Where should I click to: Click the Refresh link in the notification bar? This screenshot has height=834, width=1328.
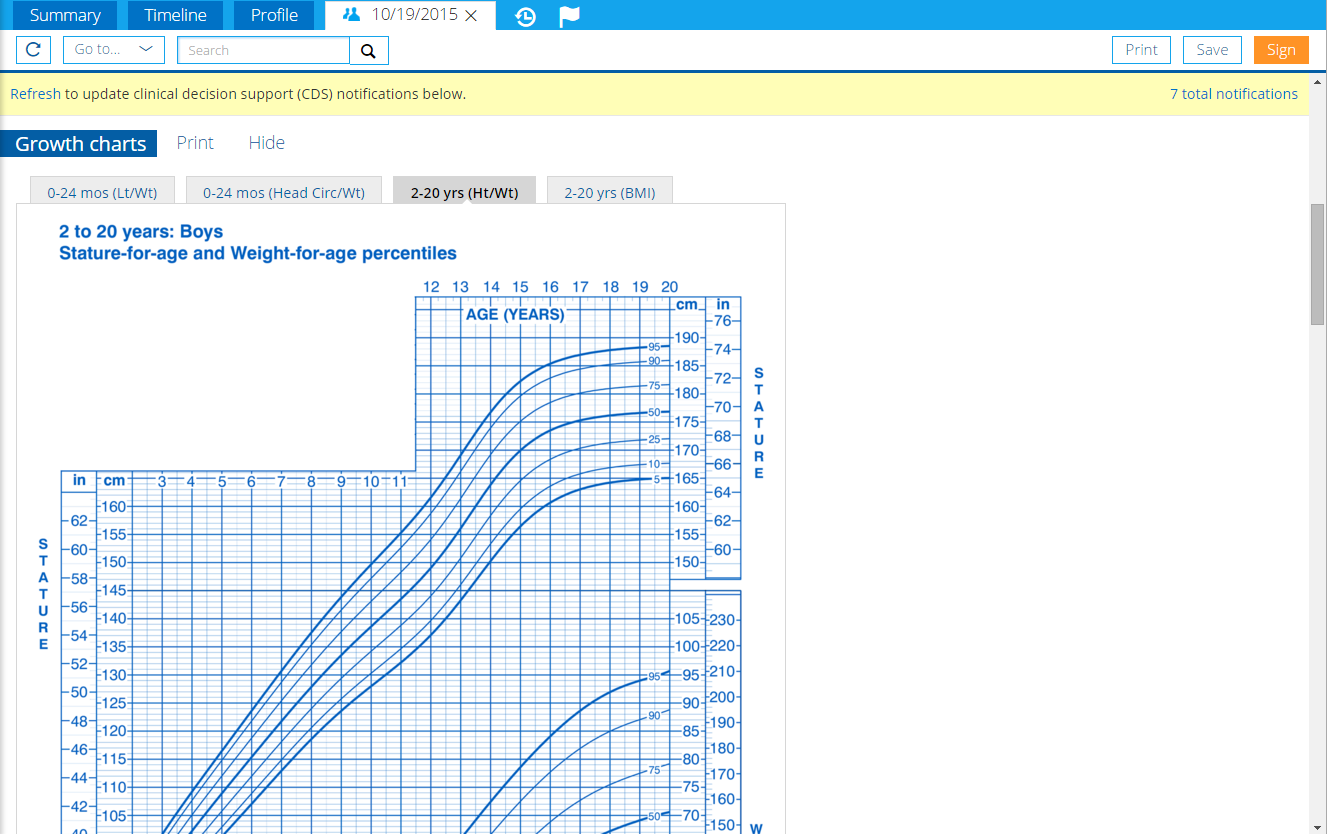pos(35,94)
